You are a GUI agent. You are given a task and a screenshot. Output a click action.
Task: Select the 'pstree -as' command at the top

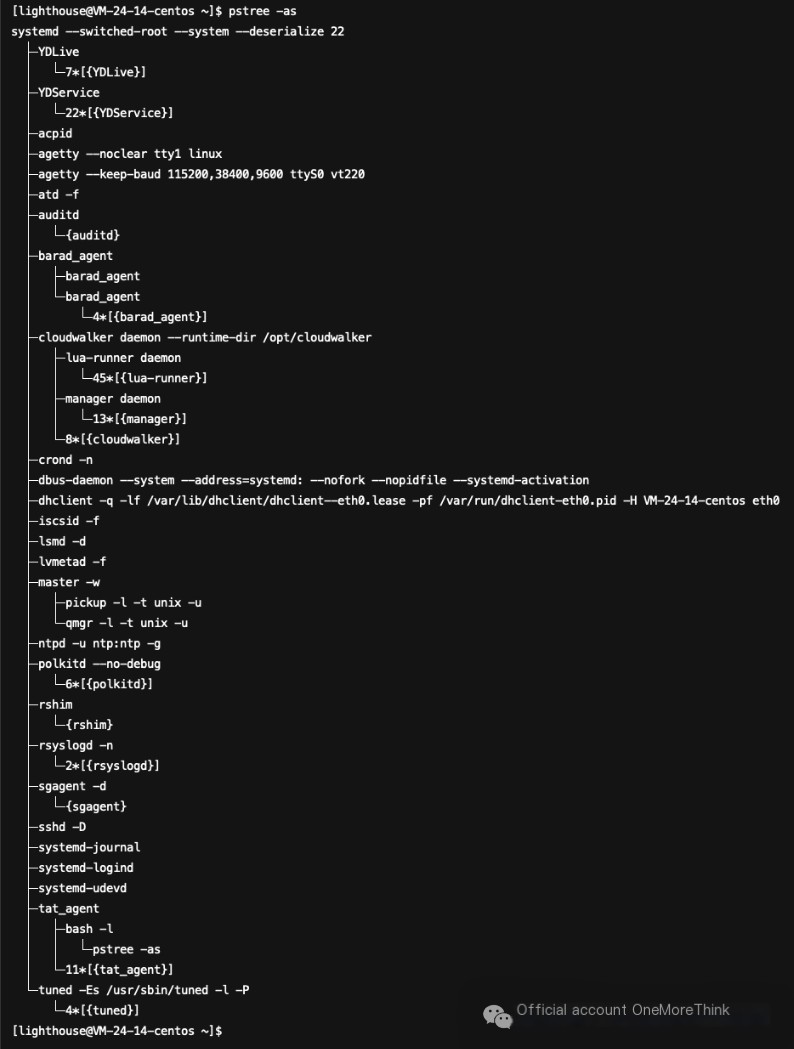pyautogui.click(x=262, y=11)
